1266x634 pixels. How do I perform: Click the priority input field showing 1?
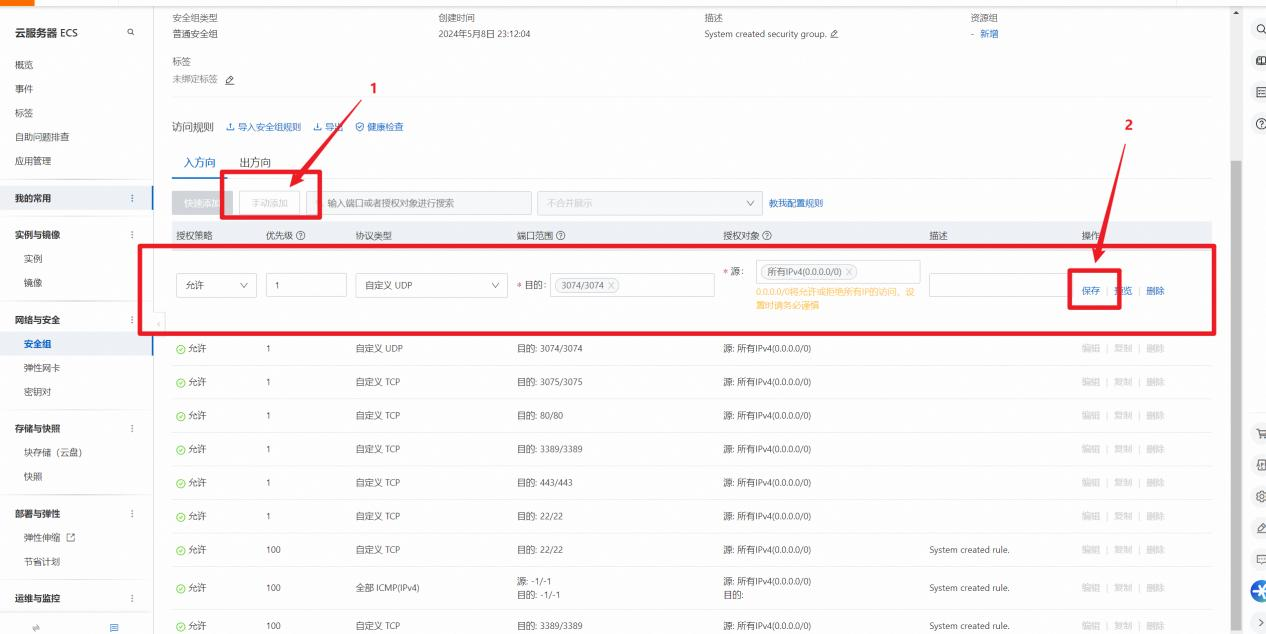(306, 285)
